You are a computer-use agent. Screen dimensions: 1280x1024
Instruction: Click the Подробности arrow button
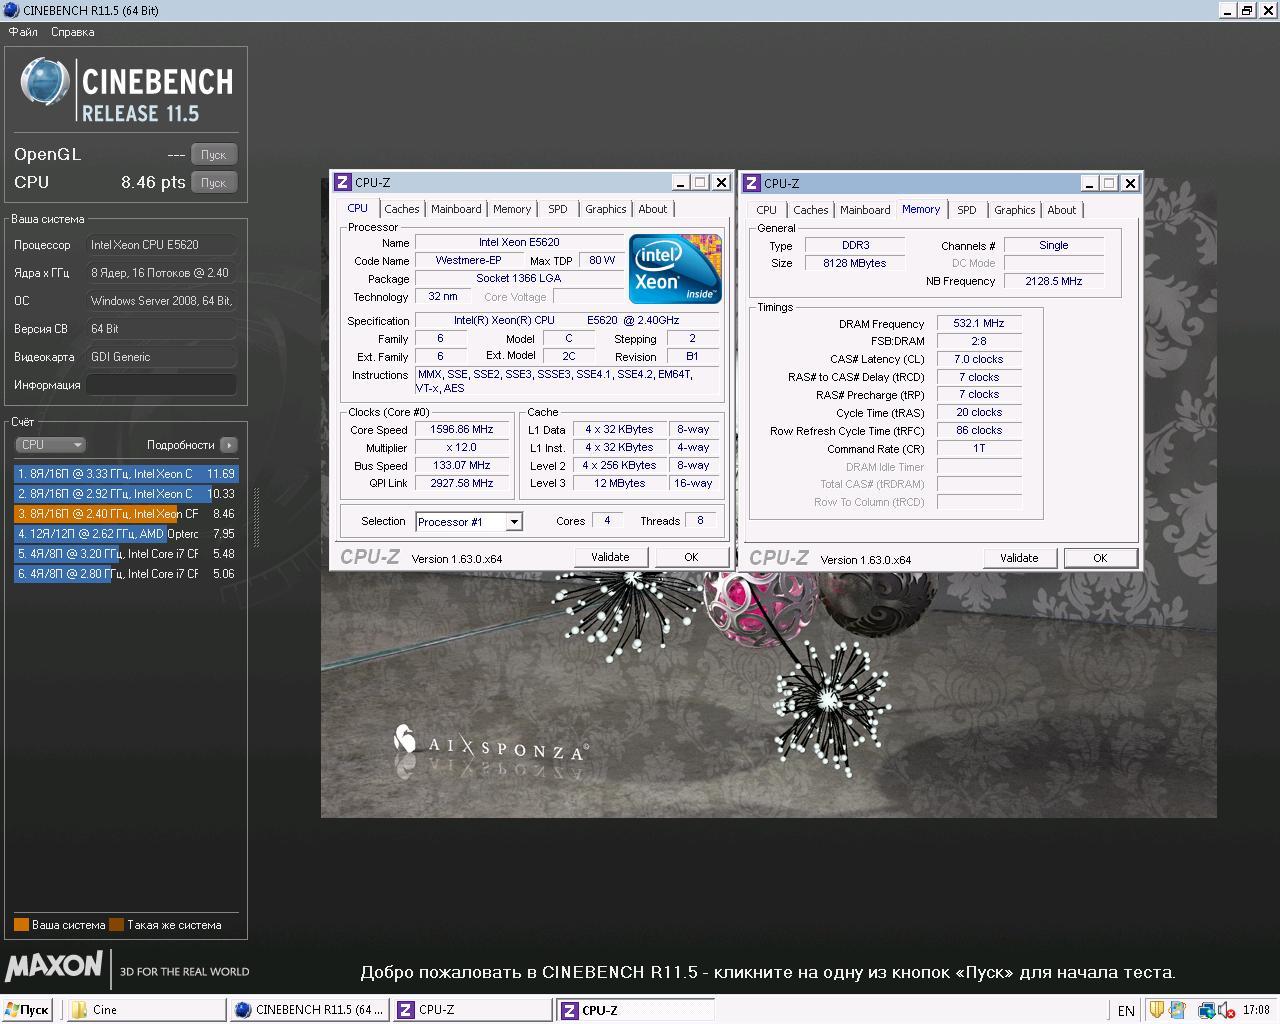coord(229,445)
